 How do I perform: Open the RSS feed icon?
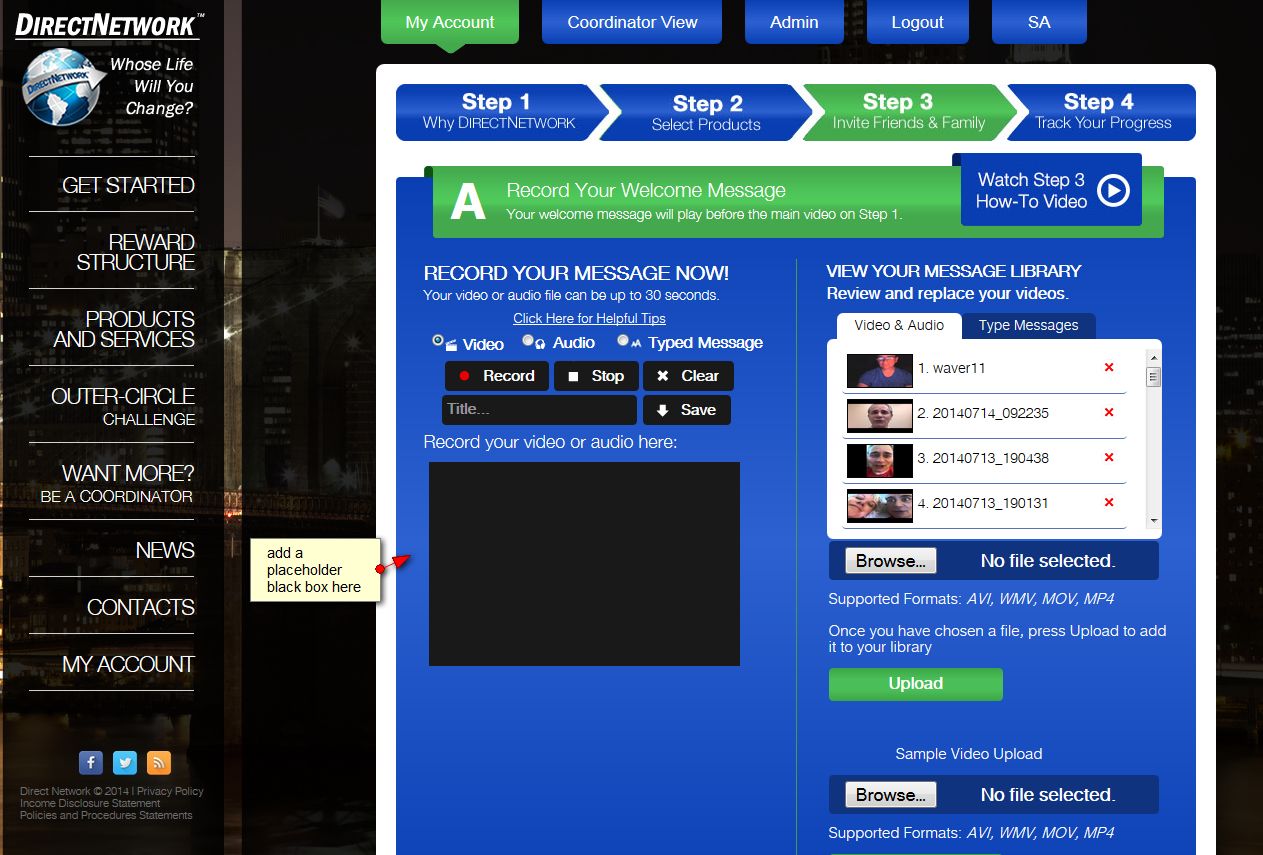click(159, 763)
